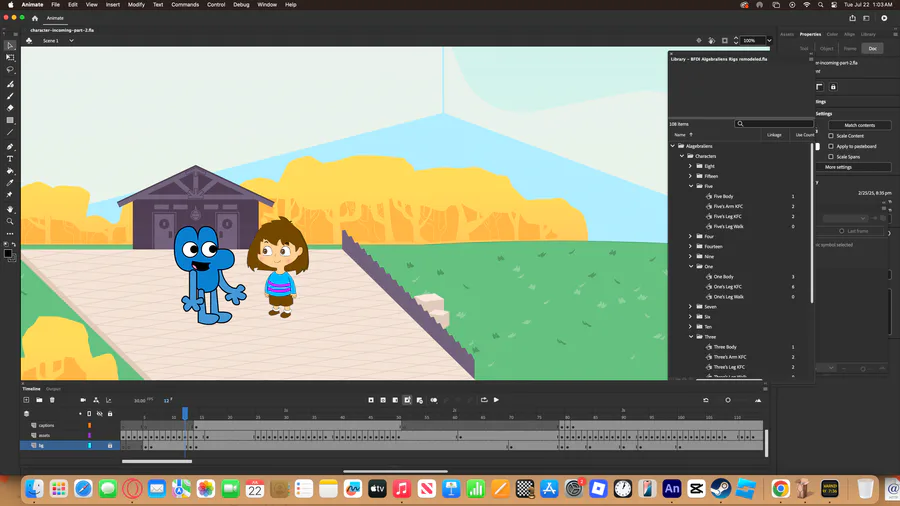The width and height of the screenshot is (900, 506).
Task: Select the Line tool
Action: click(10, 133)
